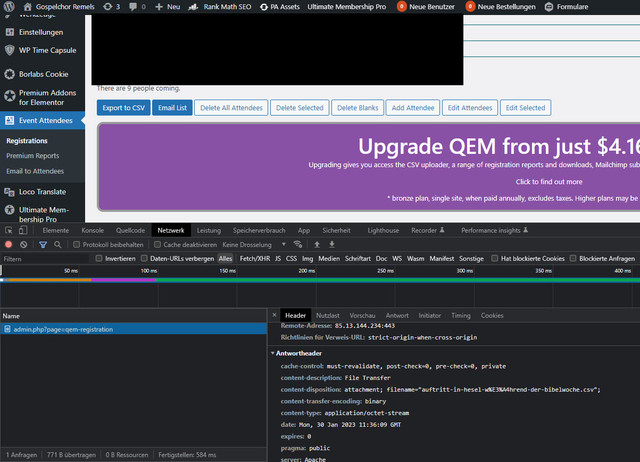
Task: Open the comments bubble icon
Action: (133, 7)
